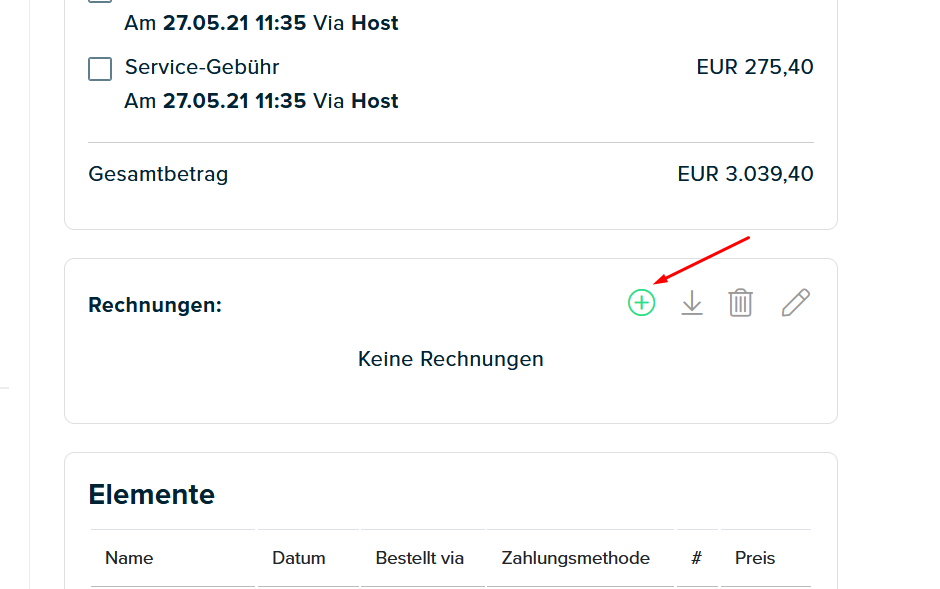The width and height of the screenshot is (940, 589).
Task: Select the Service-Gebühr label text
Action: coord(202,67)
